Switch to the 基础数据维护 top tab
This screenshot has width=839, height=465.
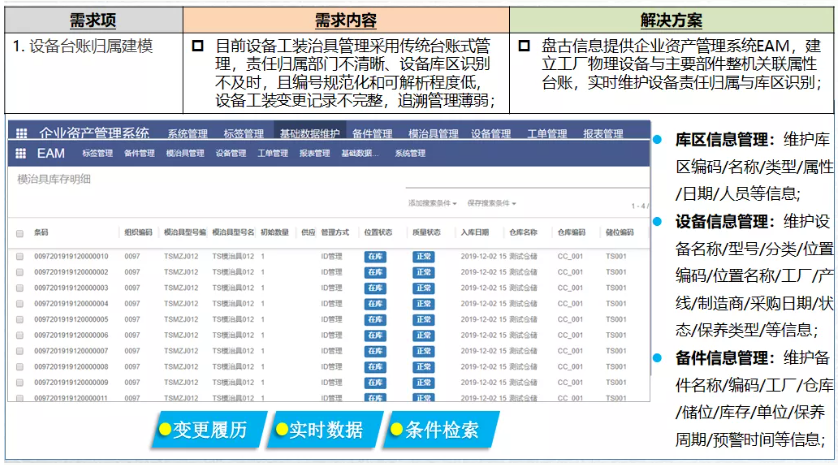tap(310, 133)
